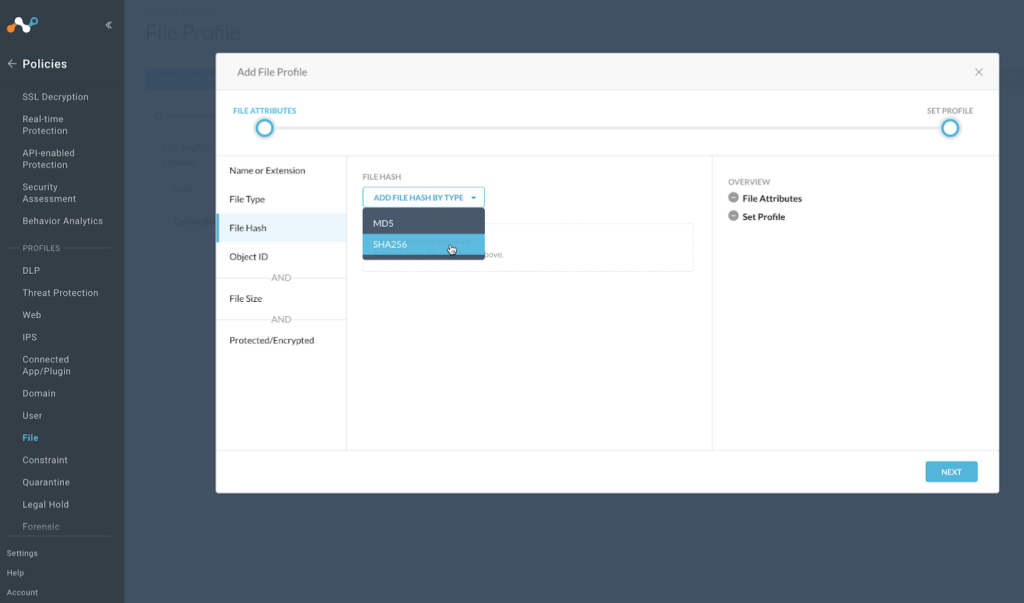Choose SHA256 from the hash type menu
The image size is (1024, 603).
tap(423, 244)
